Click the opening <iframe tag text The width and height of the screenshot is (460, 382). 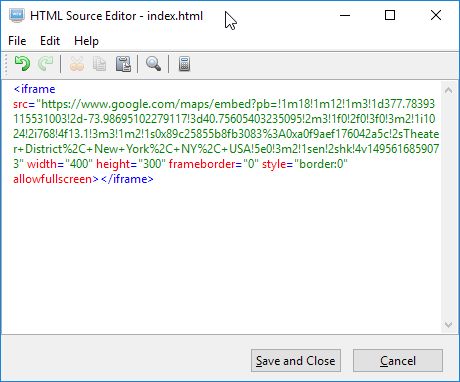click(34, 89)
